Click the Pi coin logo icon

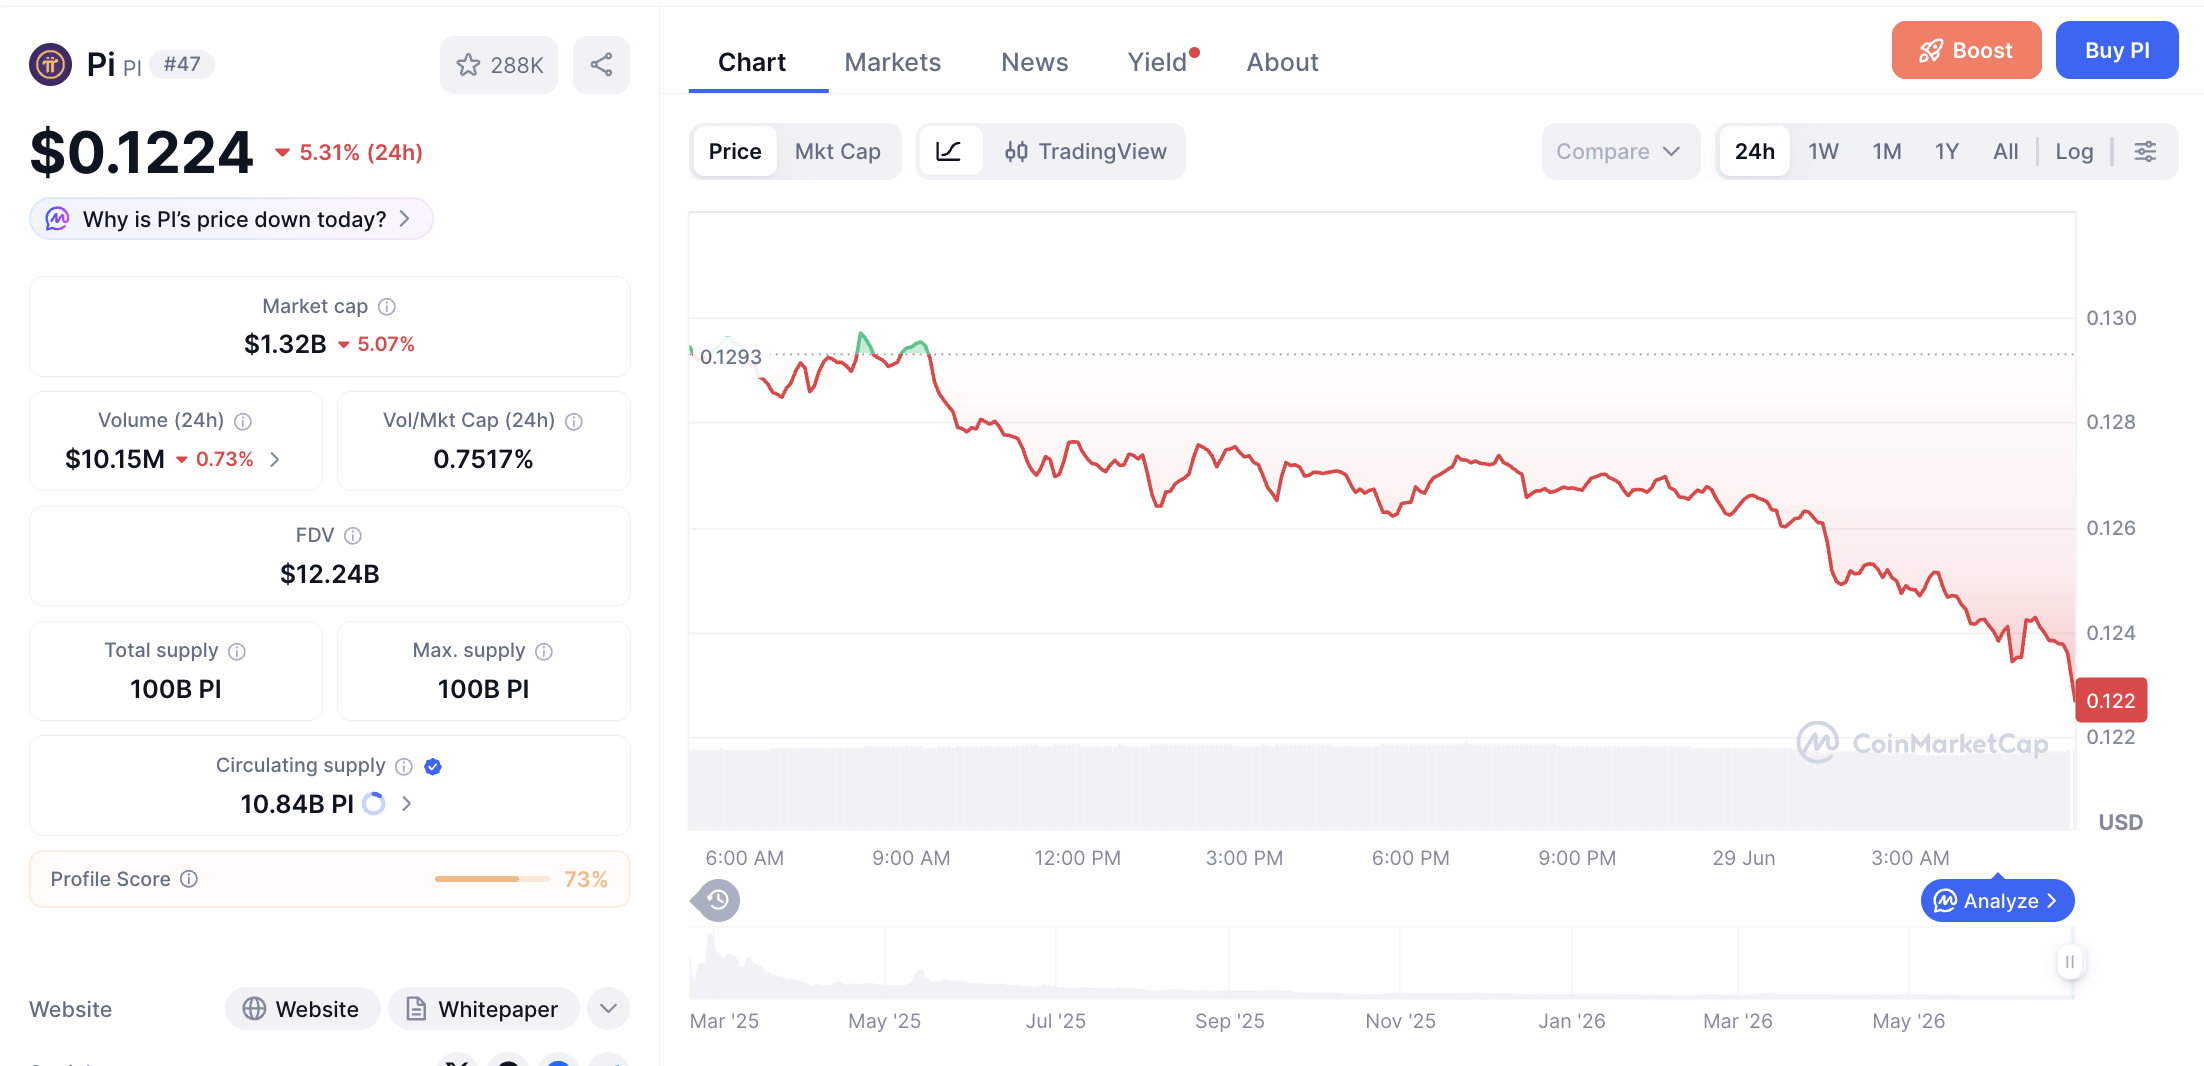point(50,65)
